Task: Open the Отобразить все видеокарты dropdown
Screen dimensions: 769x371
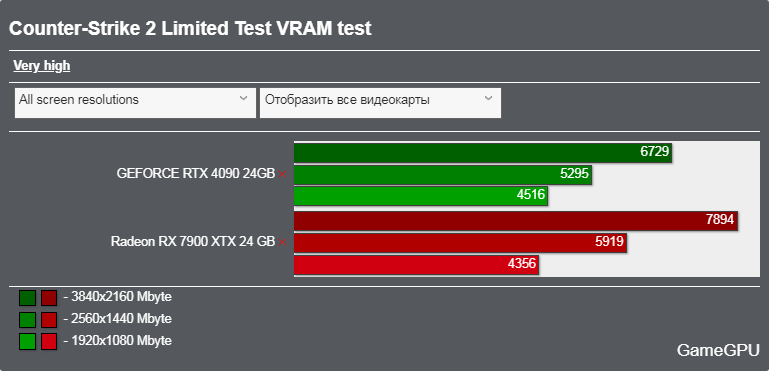Action: (x=380, y=103)
